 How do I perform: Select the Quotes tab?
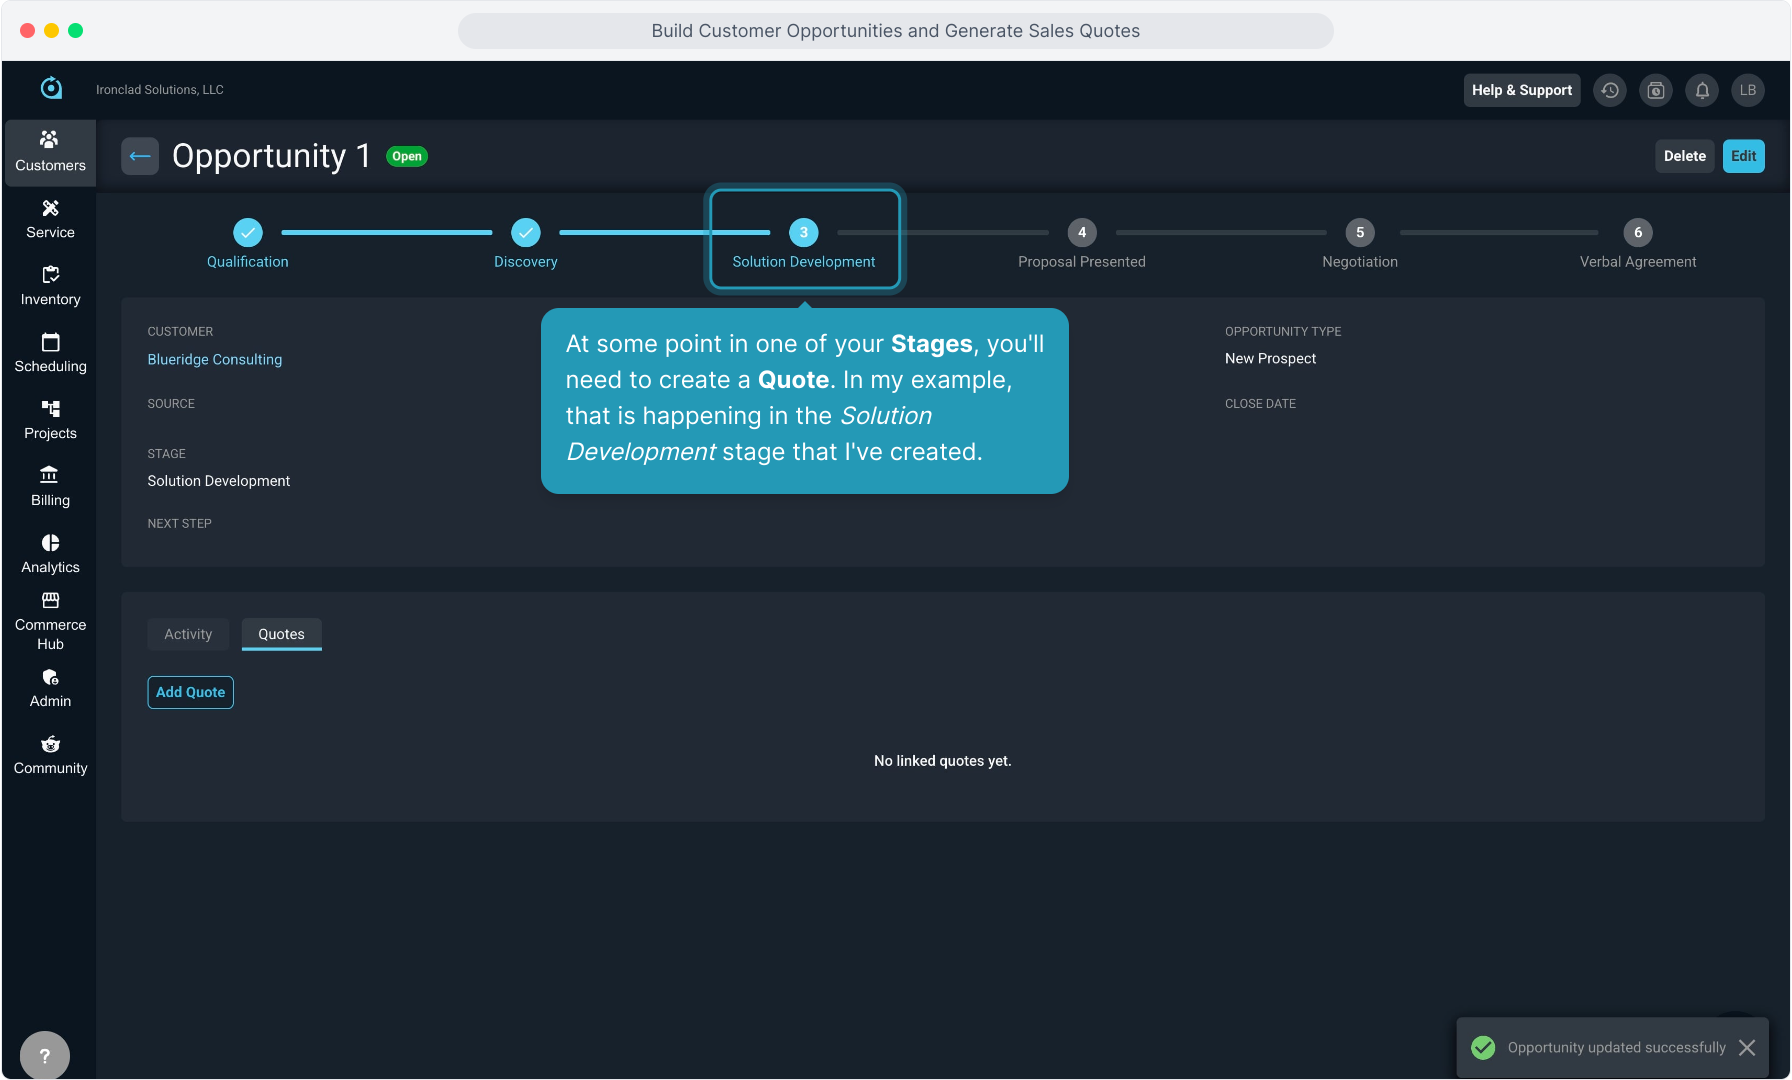coord(281,634)
